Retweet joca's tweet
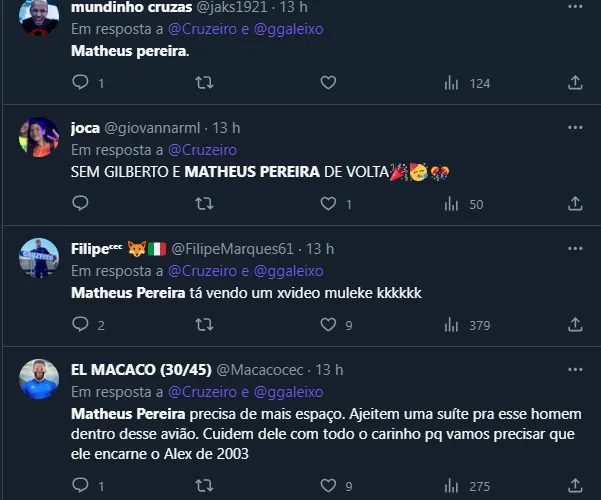This screenshot has height=500, width=601. click(x=204, y=204)
